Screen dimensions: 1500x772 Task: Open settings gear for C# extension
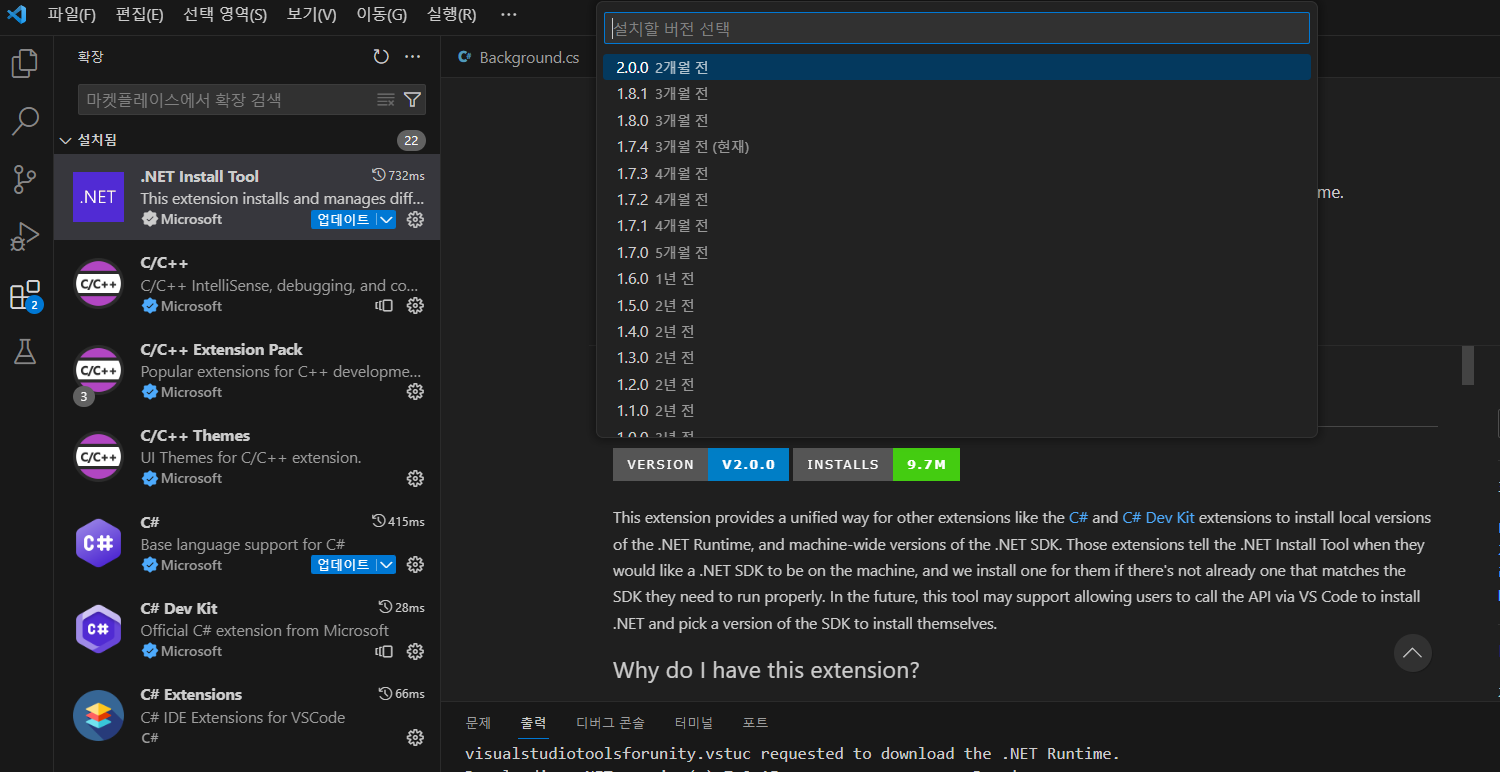[416, 565]
